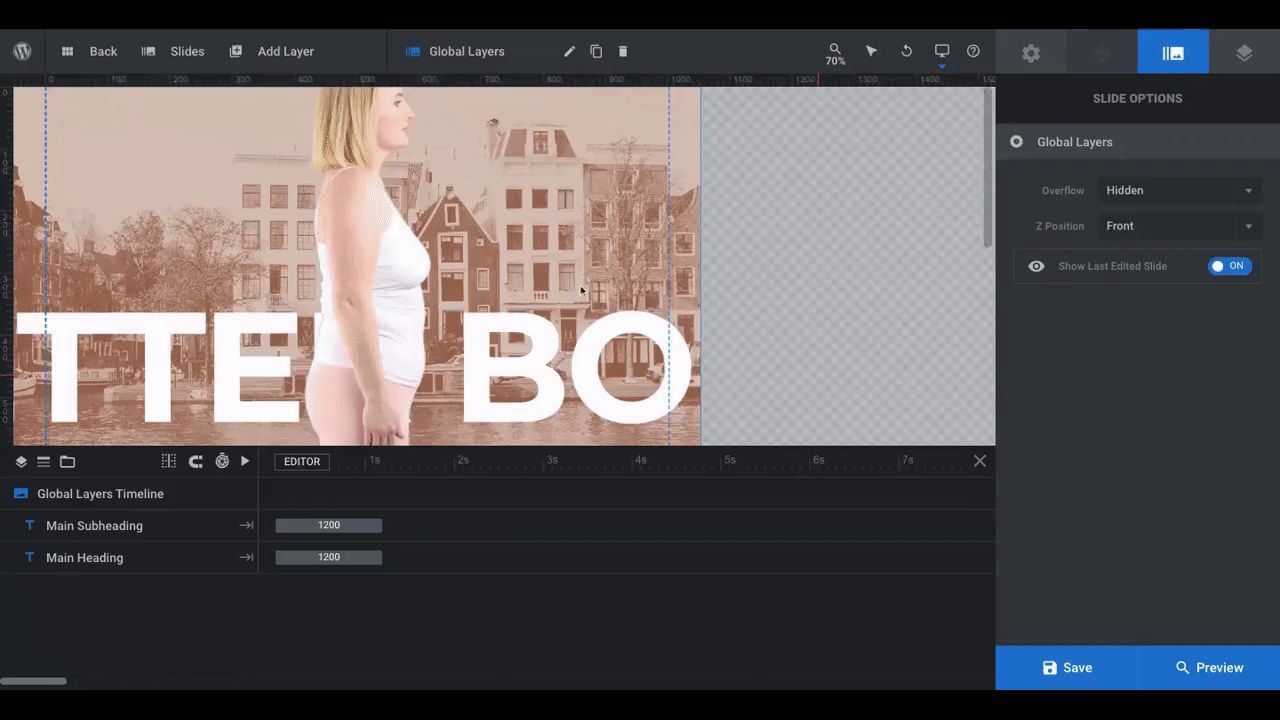Select the Main Subheading layer row

[x=129, y=526]
